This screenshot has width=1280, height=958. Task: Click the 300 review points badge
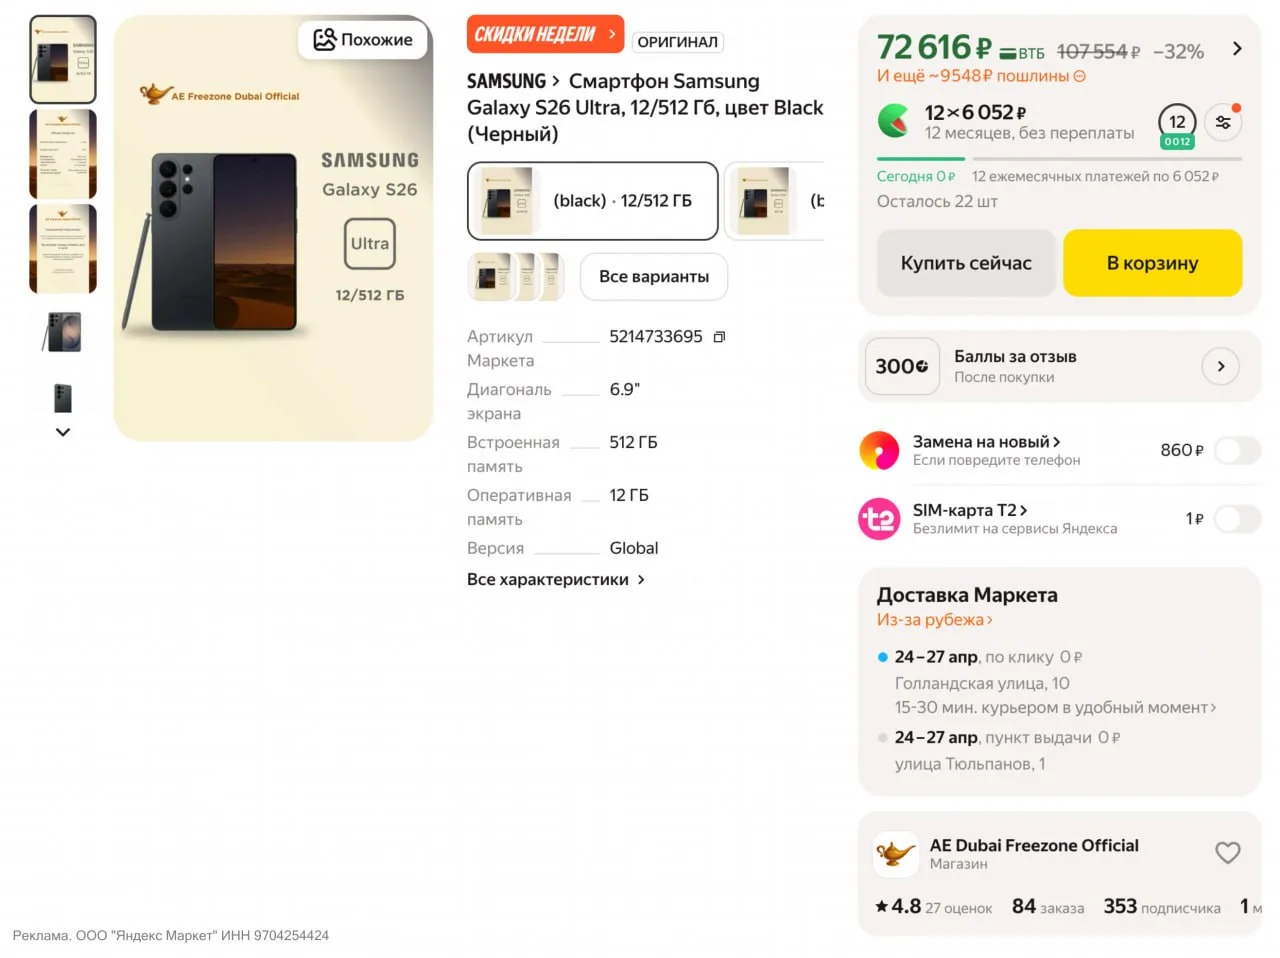(902, 366)
